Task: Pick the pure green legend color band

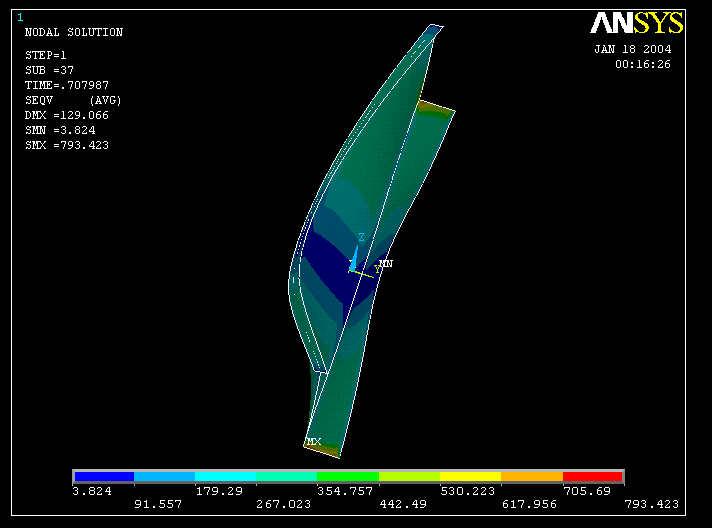Action: pyautogui.click(x=348, y=476)
